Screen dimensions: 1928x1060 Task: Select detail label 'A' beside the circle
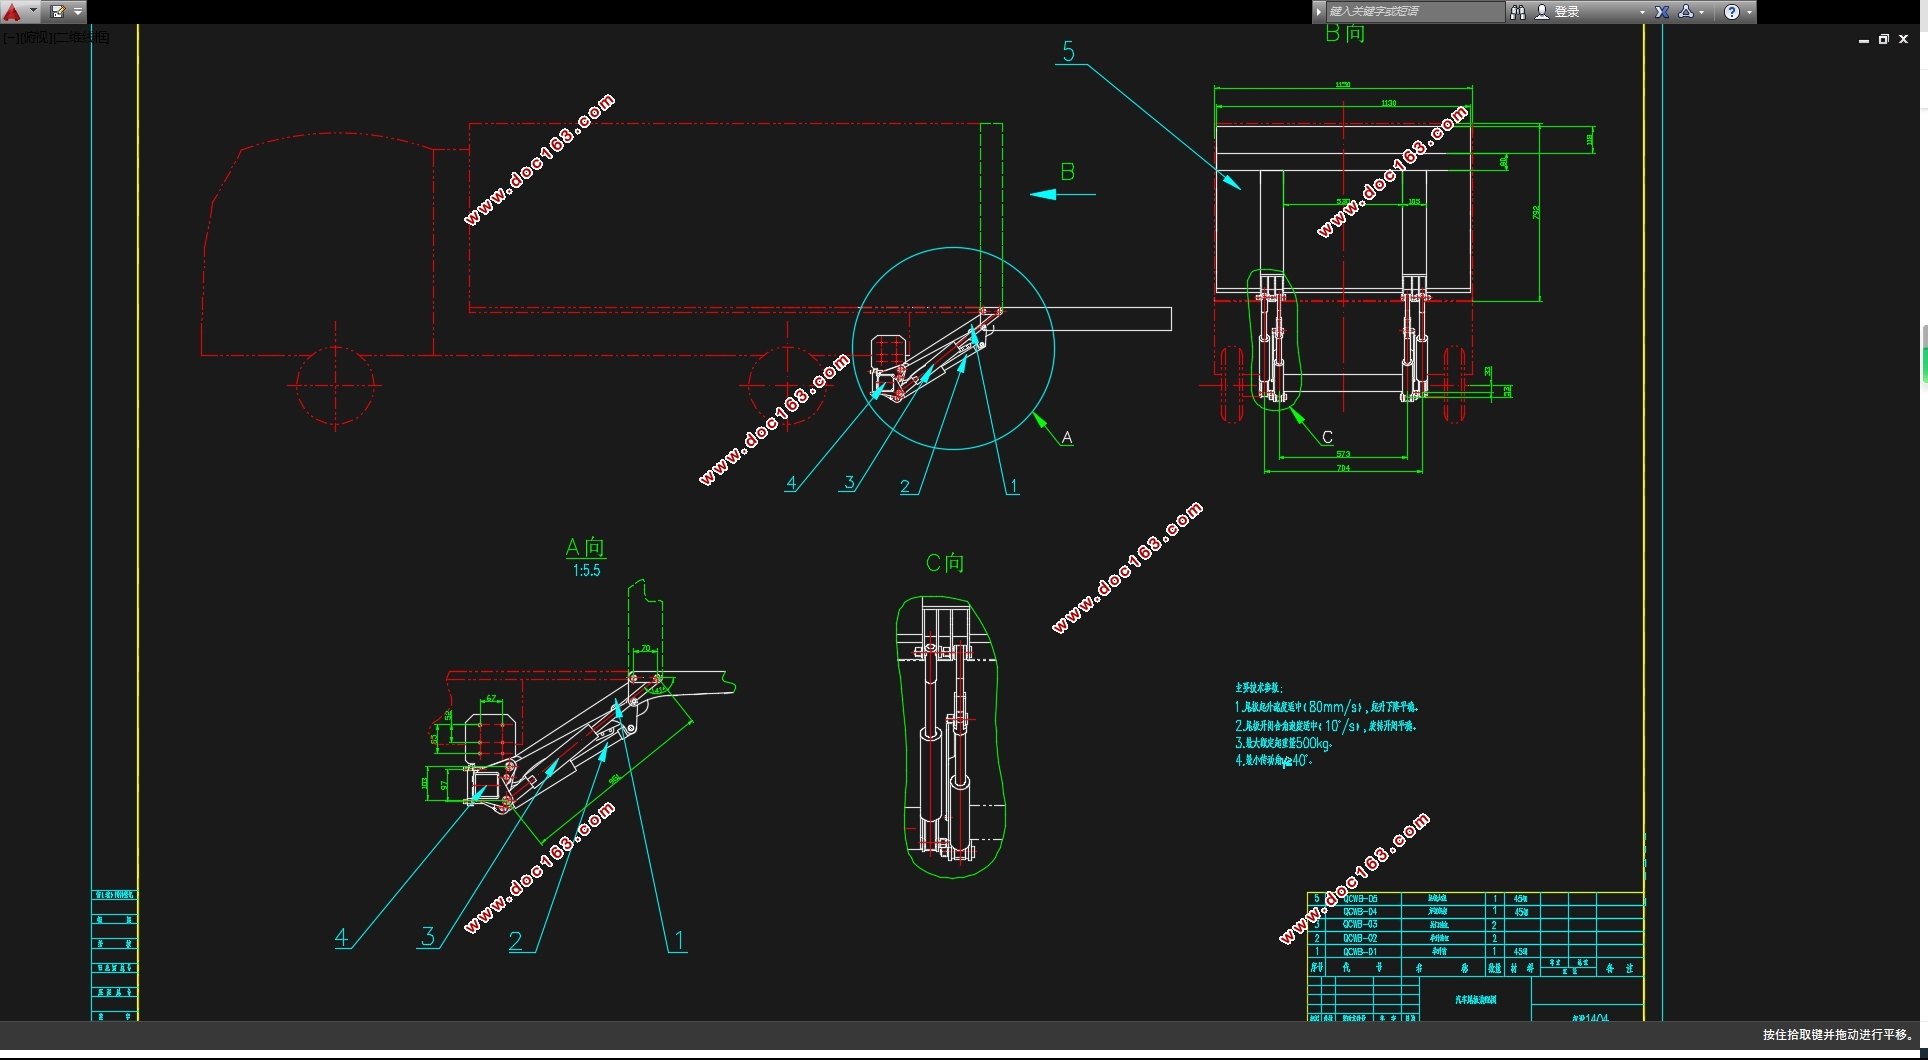(1067, 437)
